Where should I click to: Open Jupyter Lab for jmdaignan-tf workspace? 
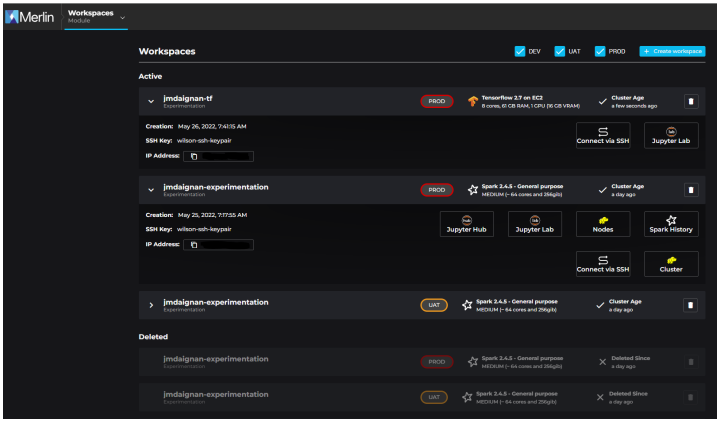click(671, 136)
